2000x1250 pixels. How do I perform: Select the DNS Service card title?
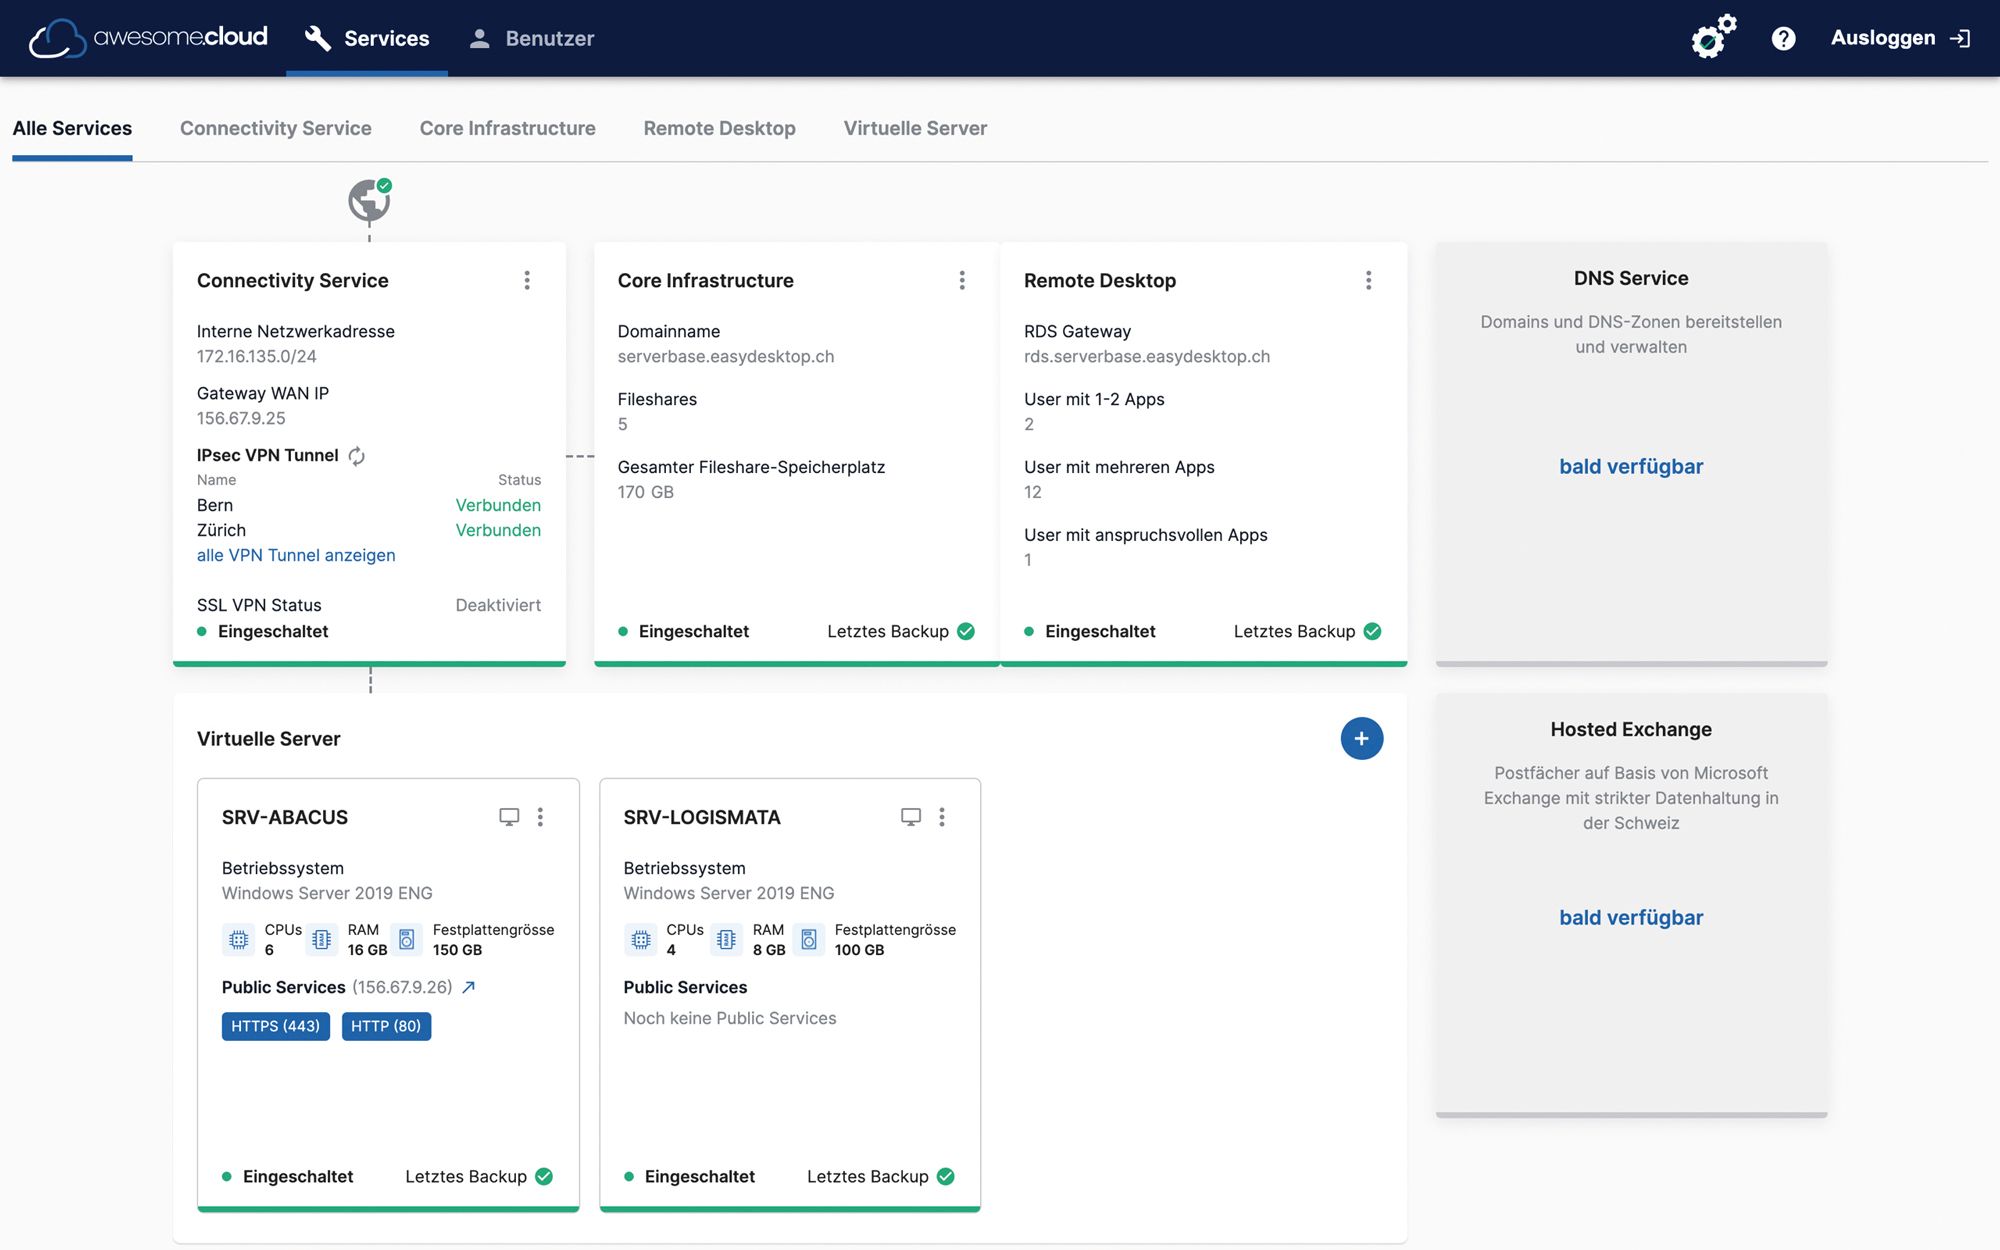(x=1631, y=278)
